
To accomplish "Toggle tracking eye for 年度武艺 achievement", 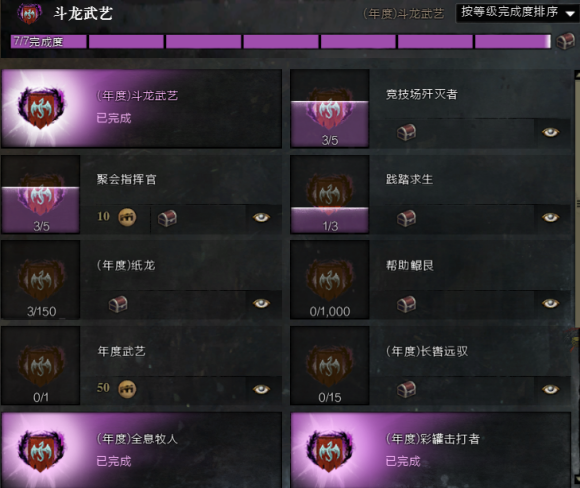I will point(261,389).
